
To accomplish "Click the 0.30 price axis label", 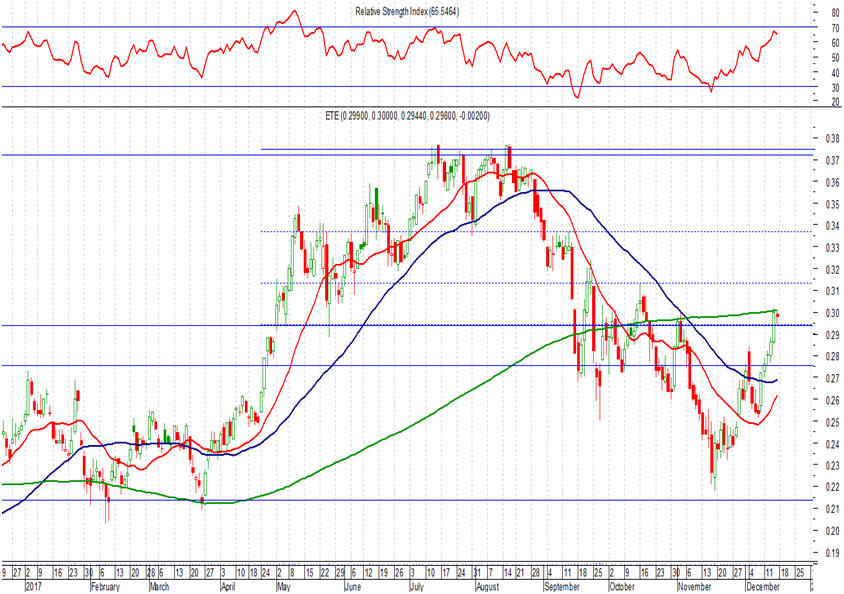I will point(833,313).
